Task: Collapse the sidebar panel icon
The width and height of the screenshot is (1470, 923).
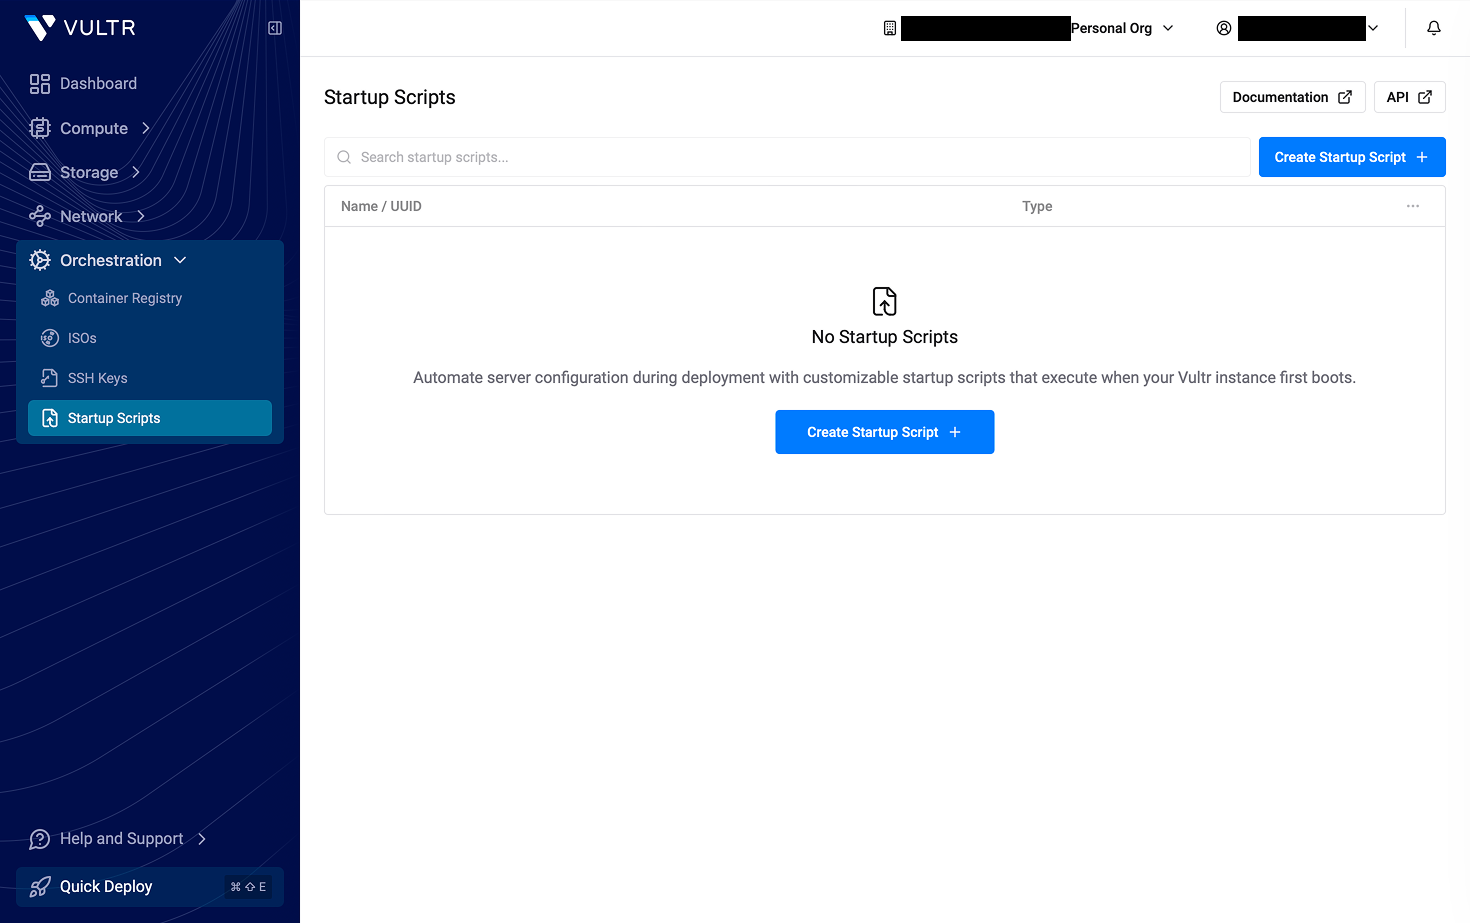Action: click(x=275, y=28)
